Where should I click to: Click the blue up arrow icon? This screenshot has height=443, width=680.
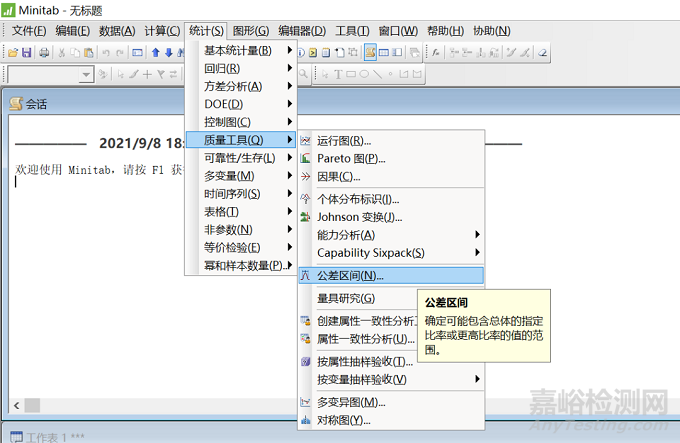tap(156, 52)
